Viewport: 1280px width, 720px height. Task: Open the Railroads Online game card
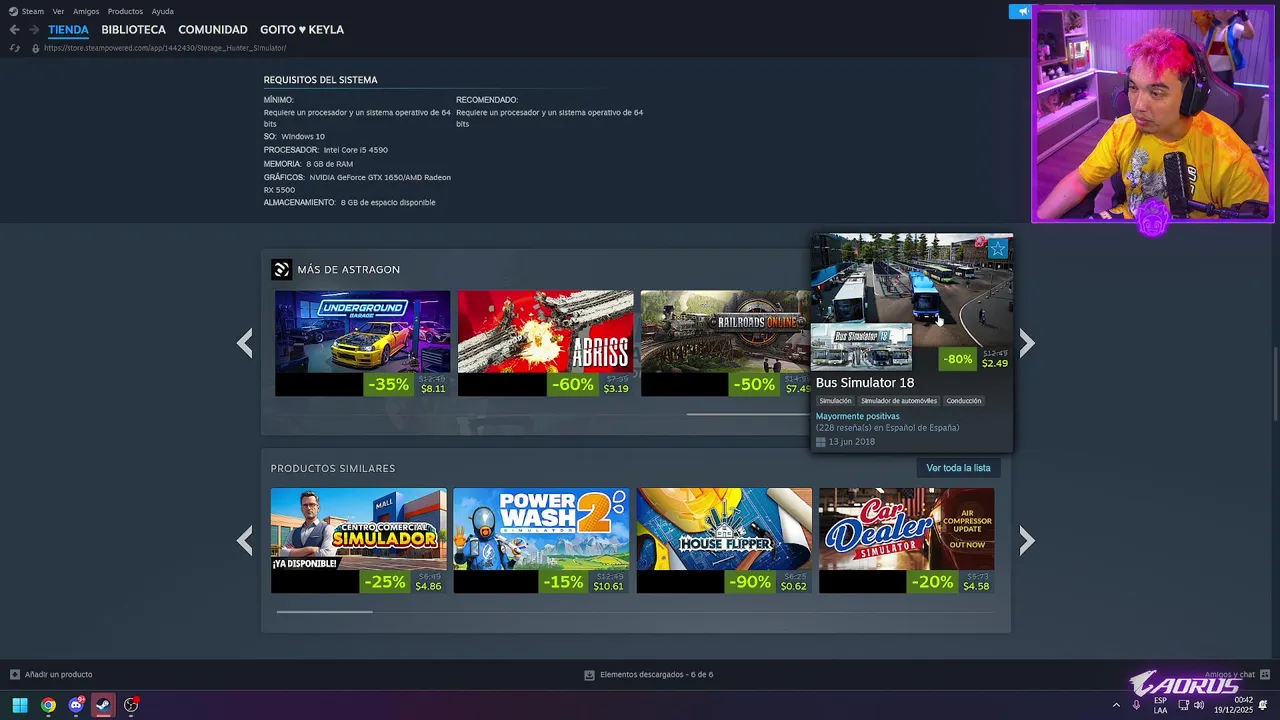click(725, 343)
